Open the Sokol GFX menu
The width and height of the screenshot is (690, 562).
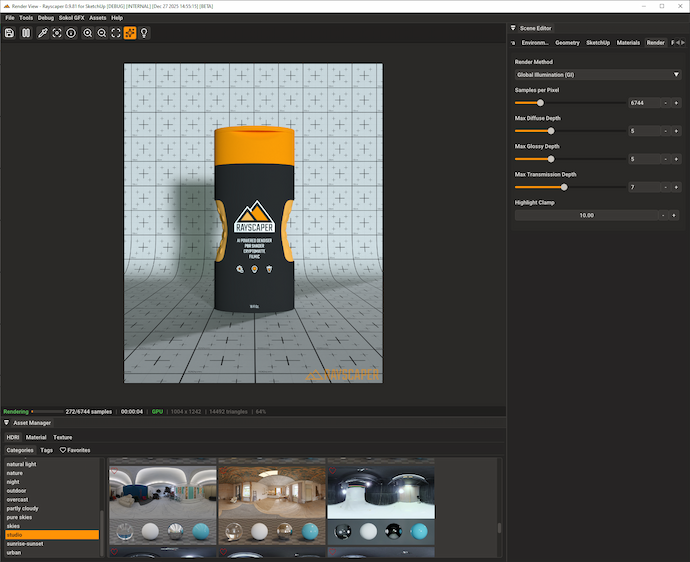(71, 18)
